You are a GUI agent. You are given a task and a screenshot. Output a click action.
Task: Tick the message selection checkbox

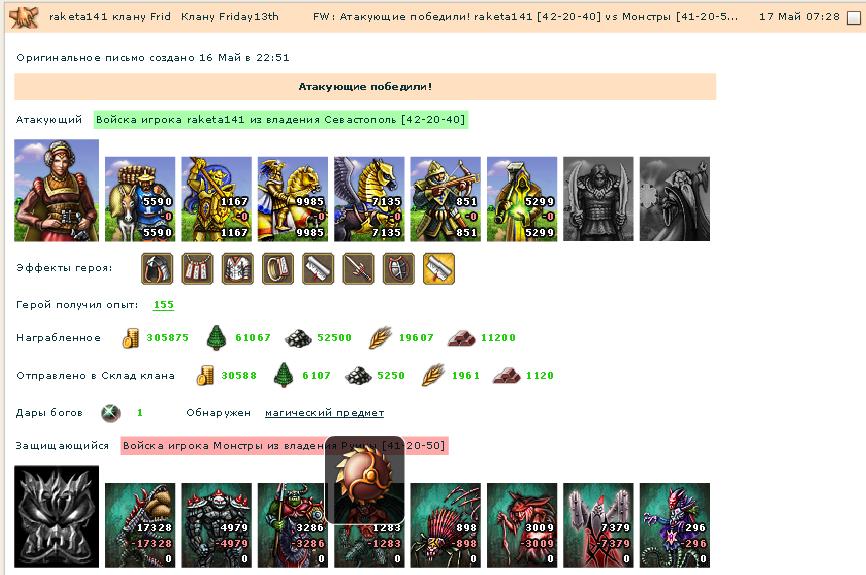853,18
